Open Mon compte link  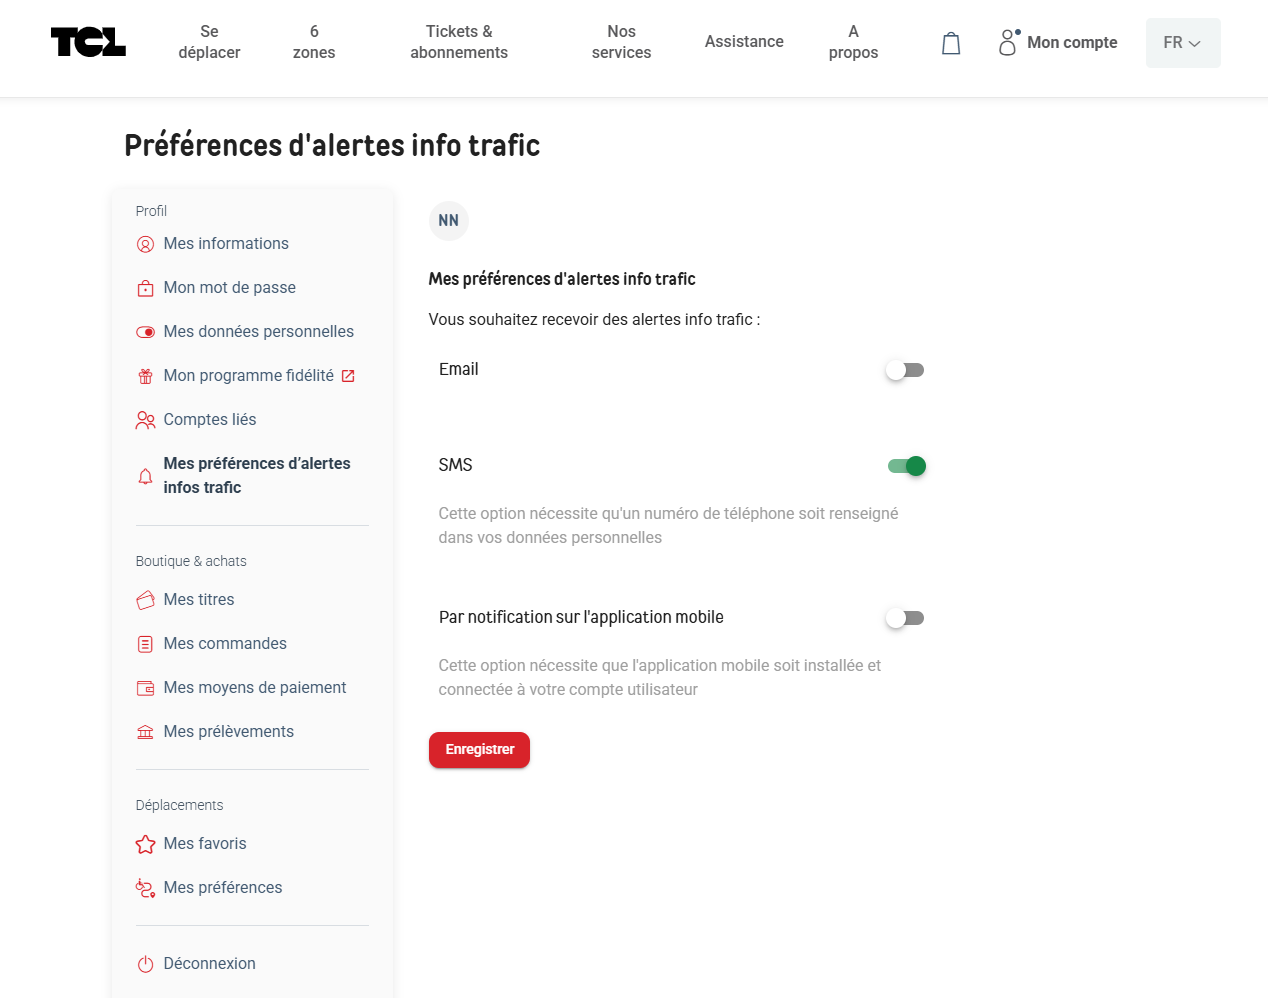(1072, 43)
